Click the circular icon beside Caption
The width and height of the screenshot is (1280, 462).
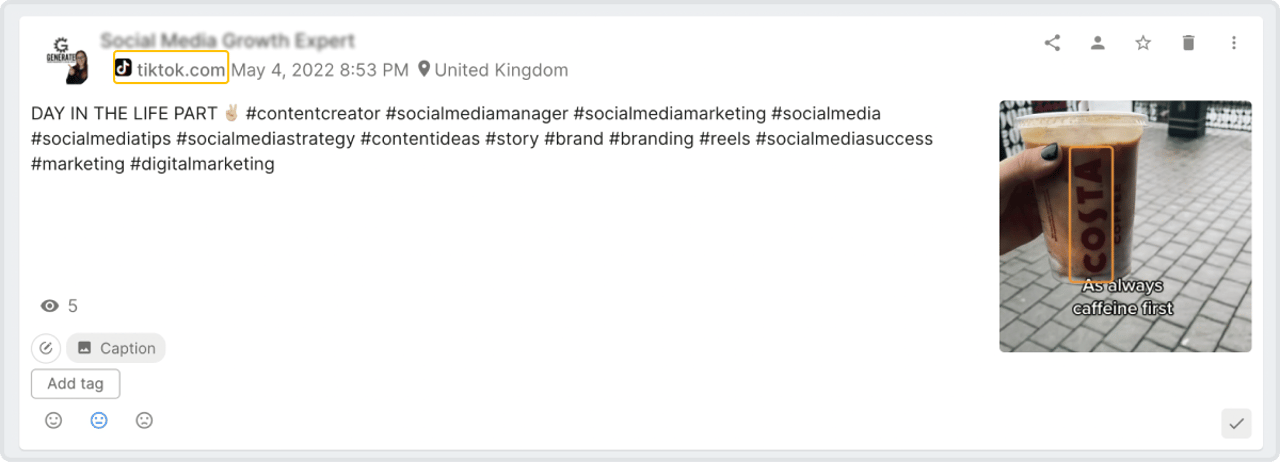point(46,348)
